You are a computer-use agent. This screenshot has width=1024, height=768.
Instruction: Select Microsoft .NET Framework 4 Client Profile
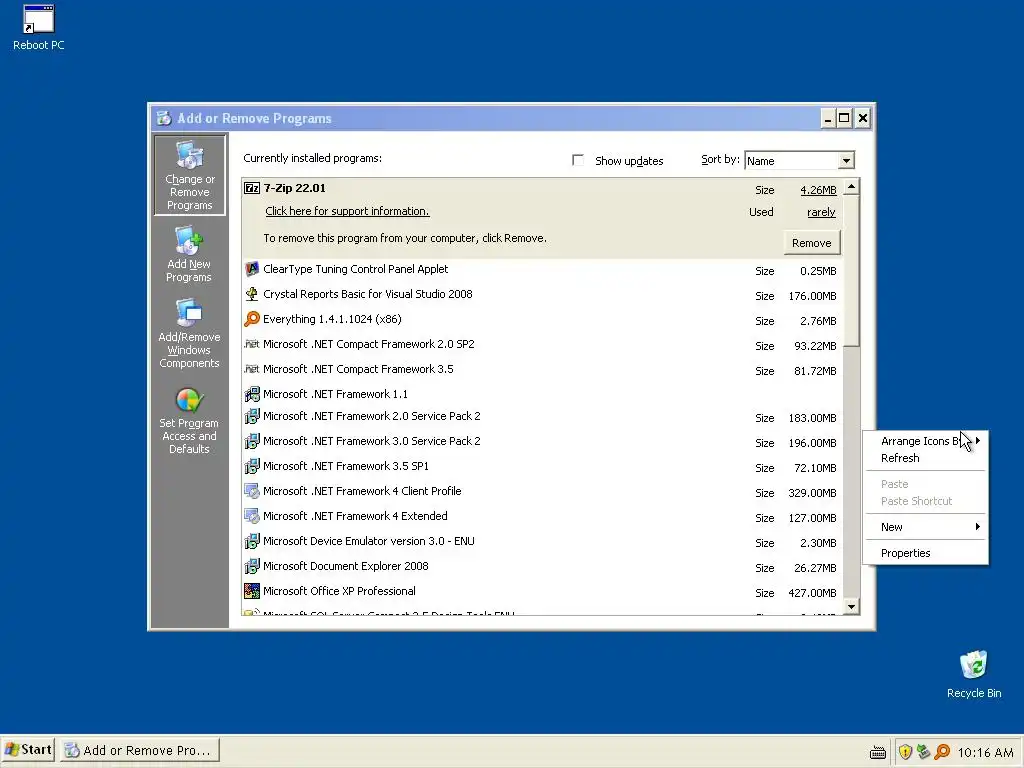pyautogui.click(x=542, y=492)
